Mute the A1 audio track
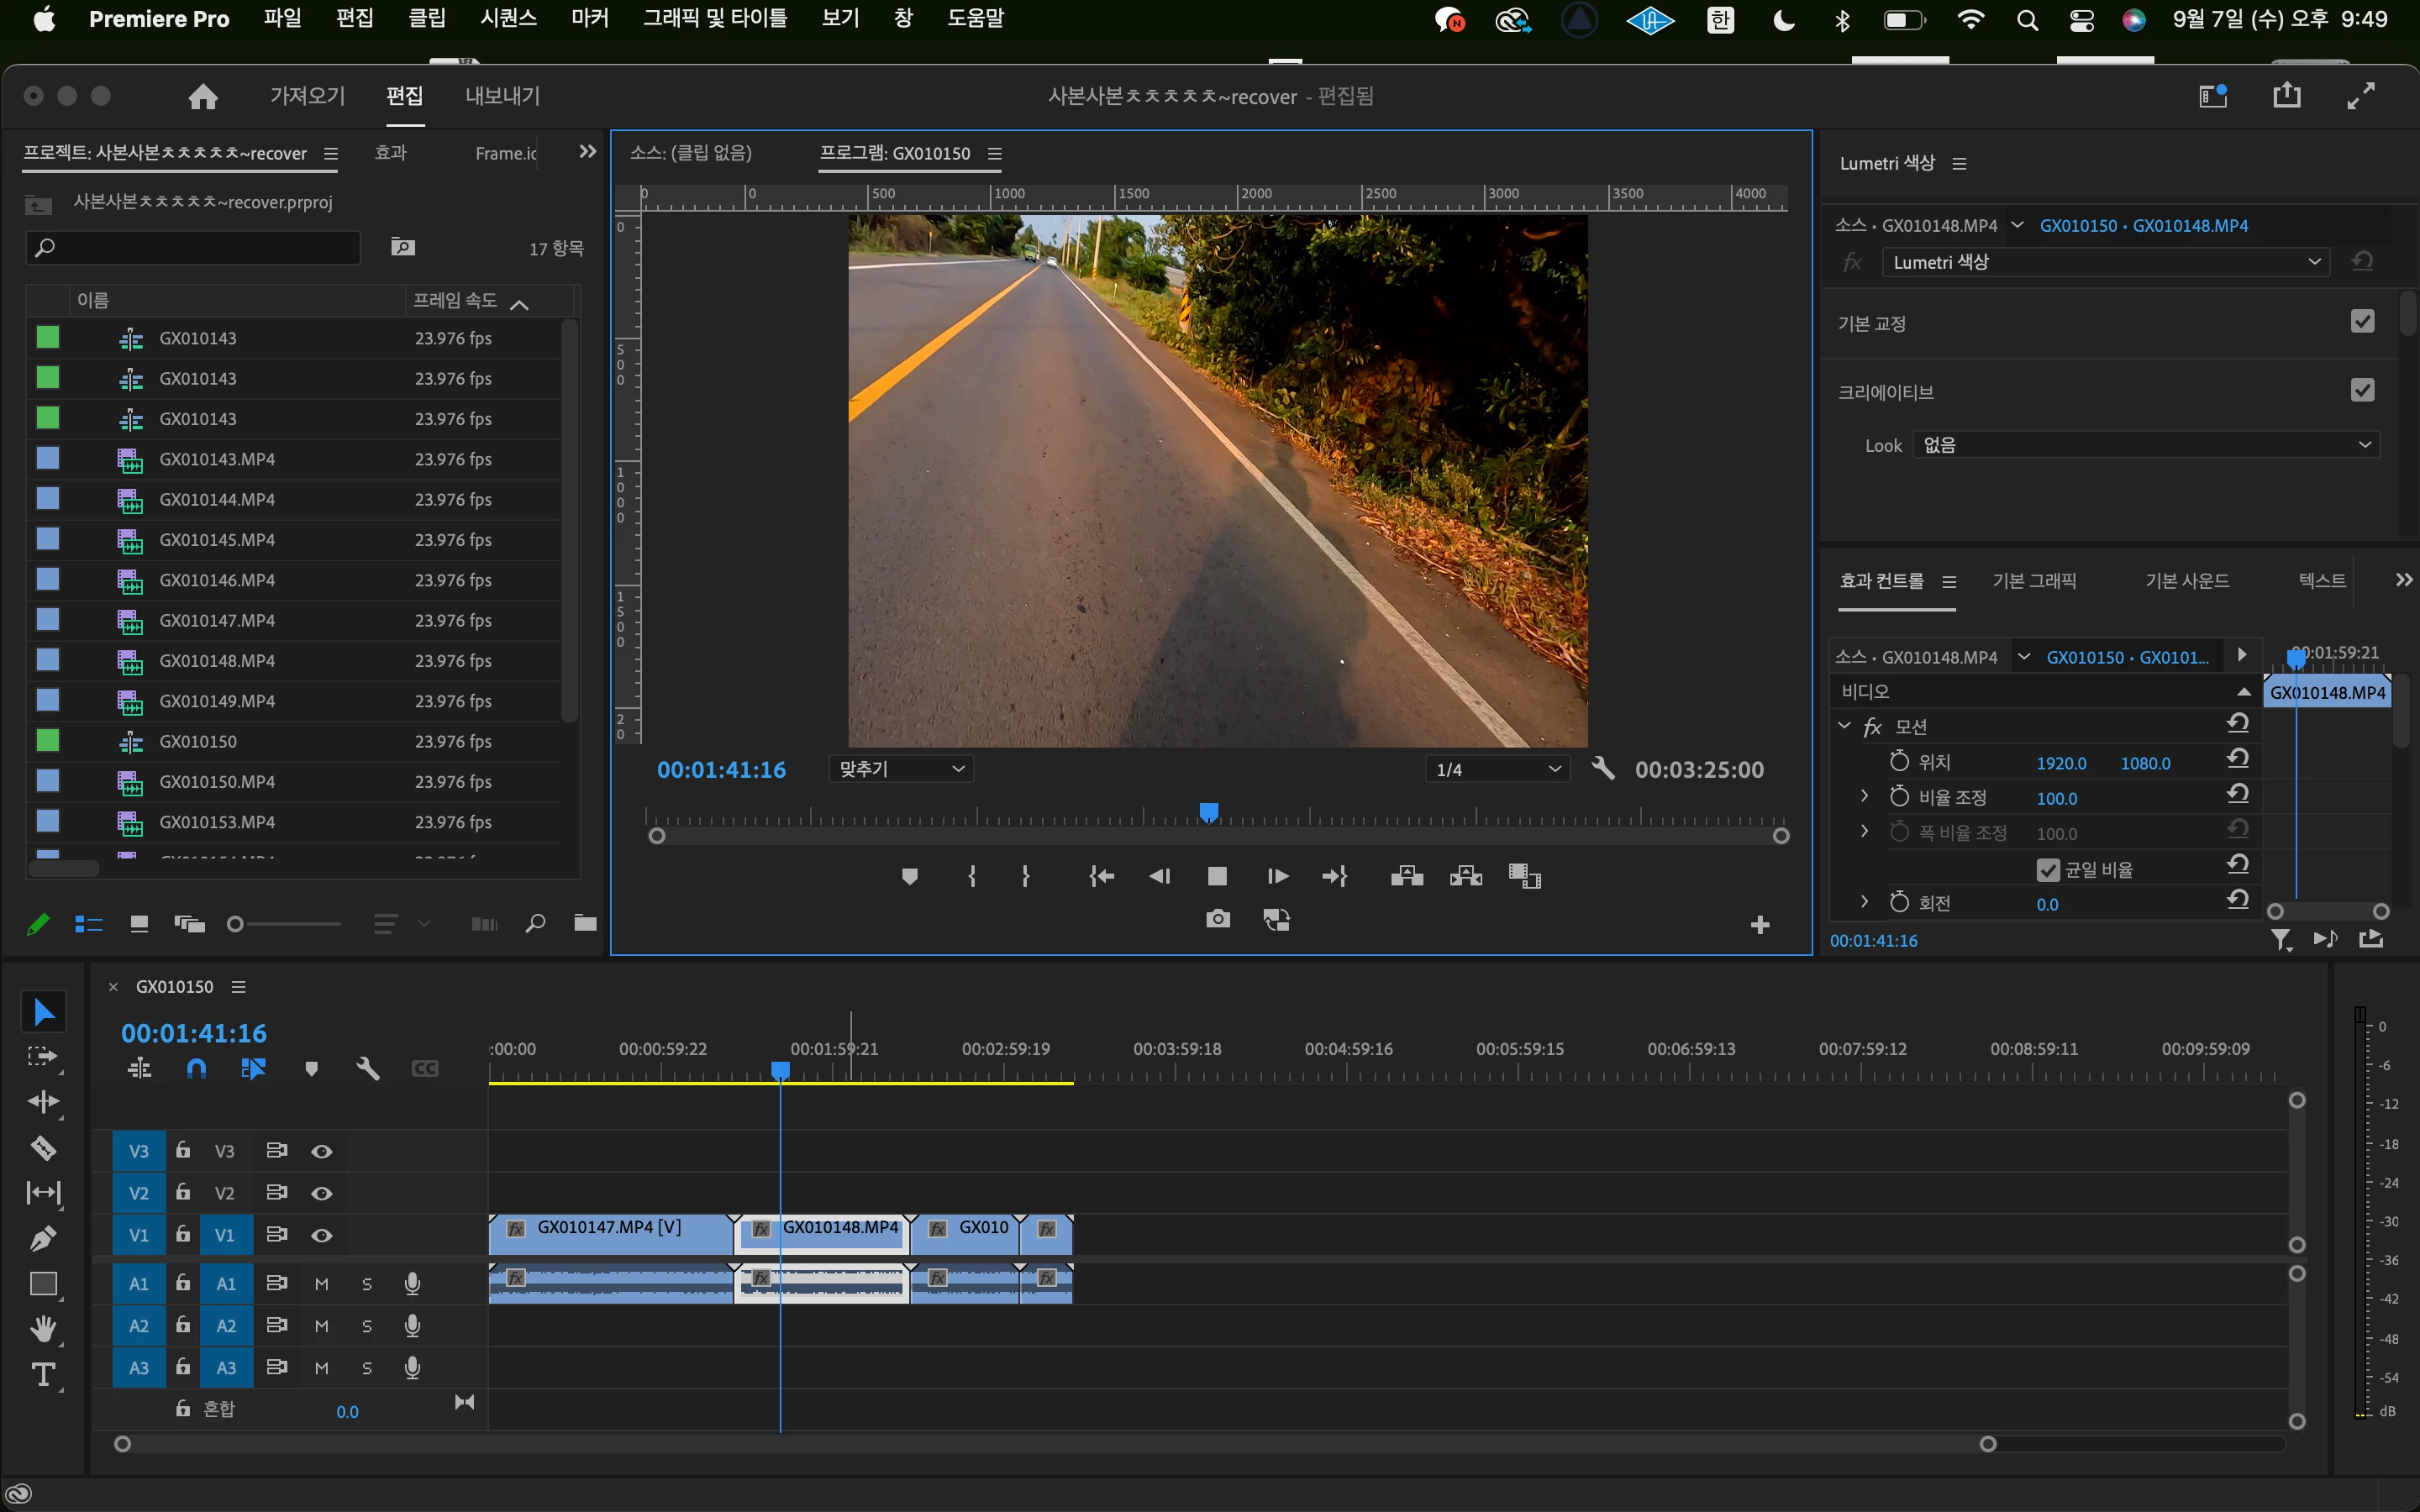 coord(321,1284)
